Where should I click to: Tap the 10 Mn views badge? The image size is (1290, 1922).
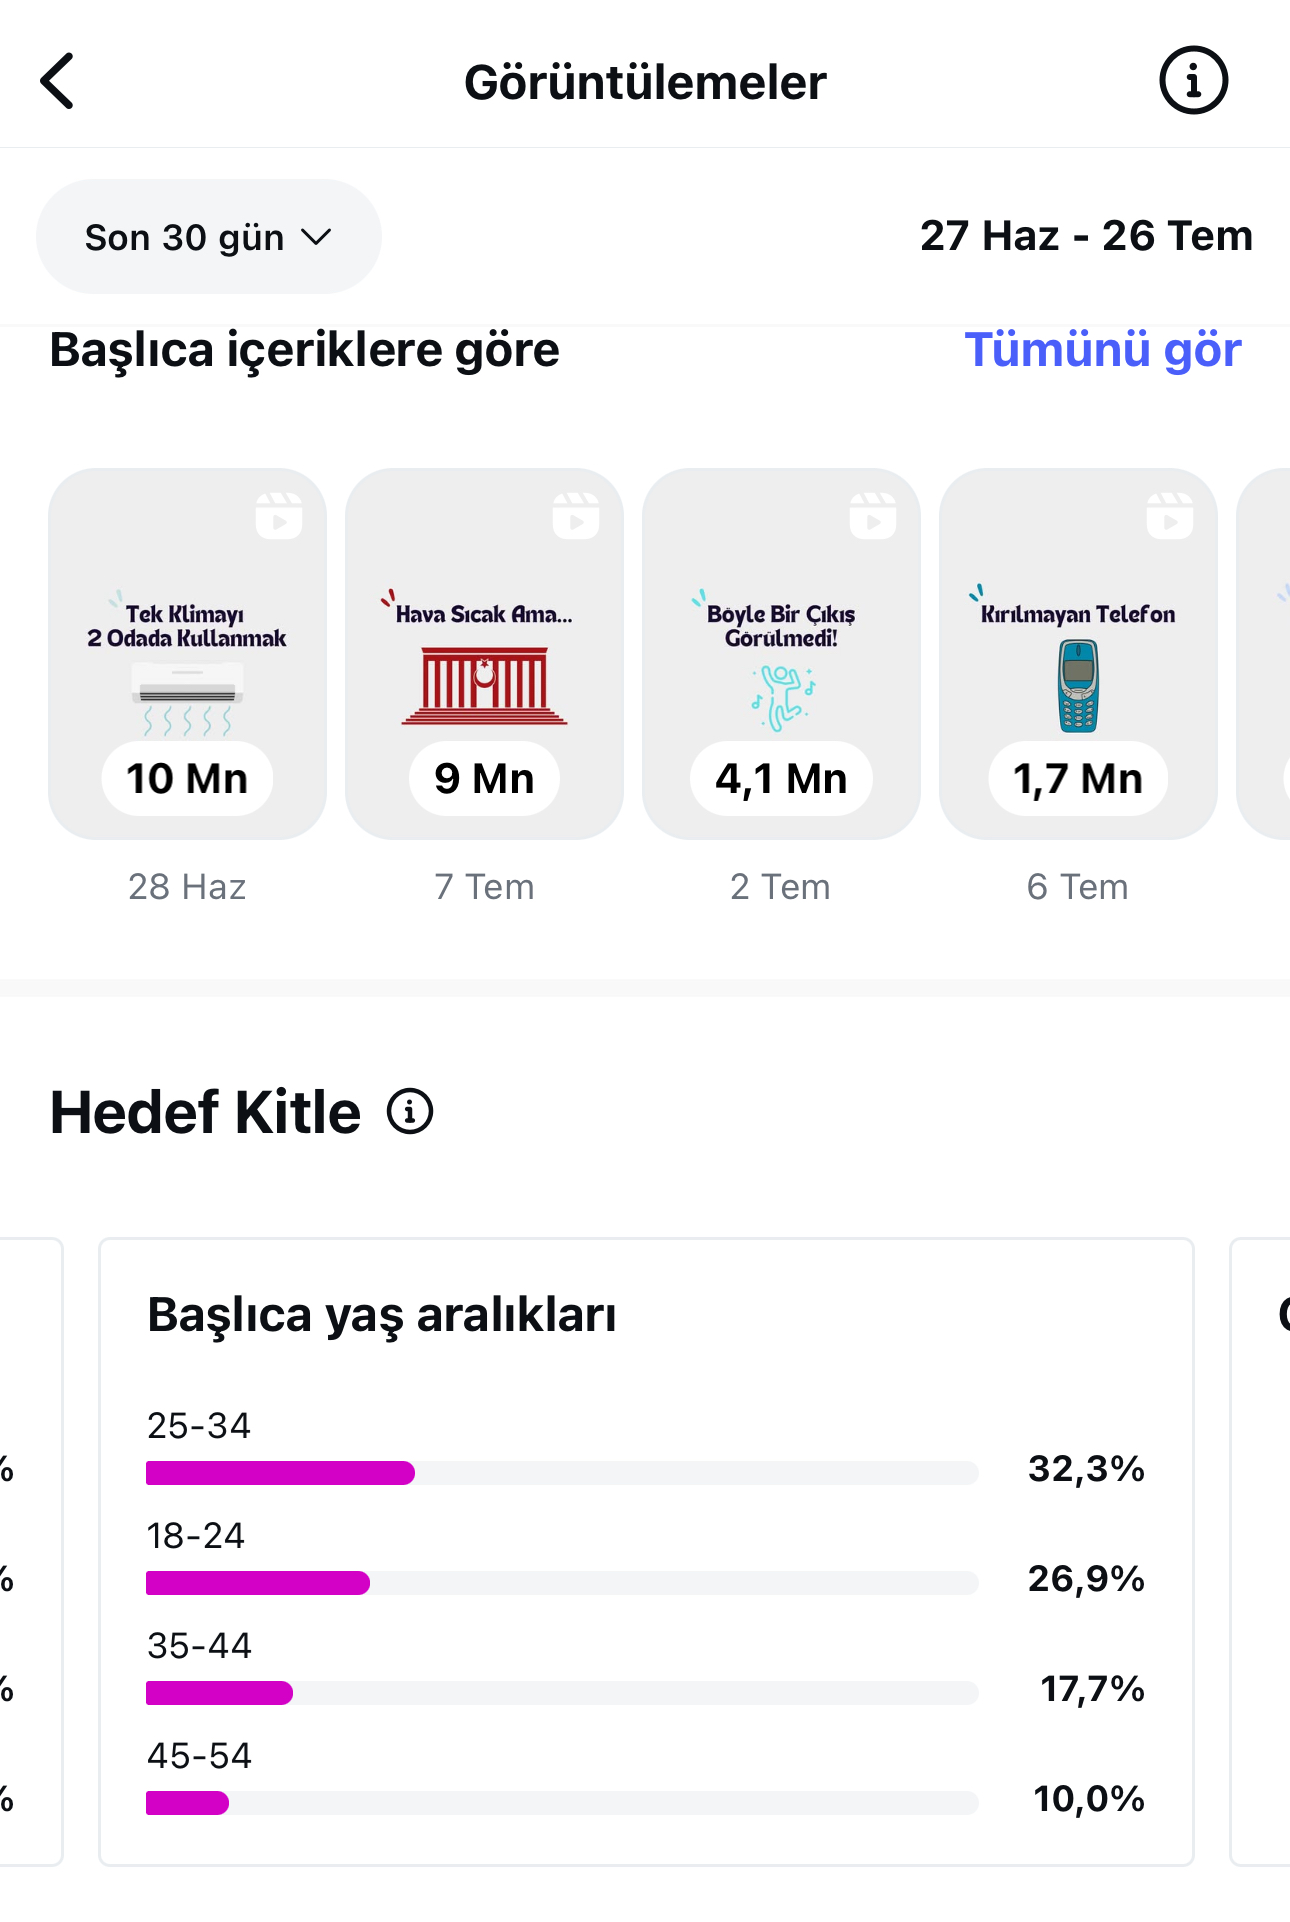[187, 778]
